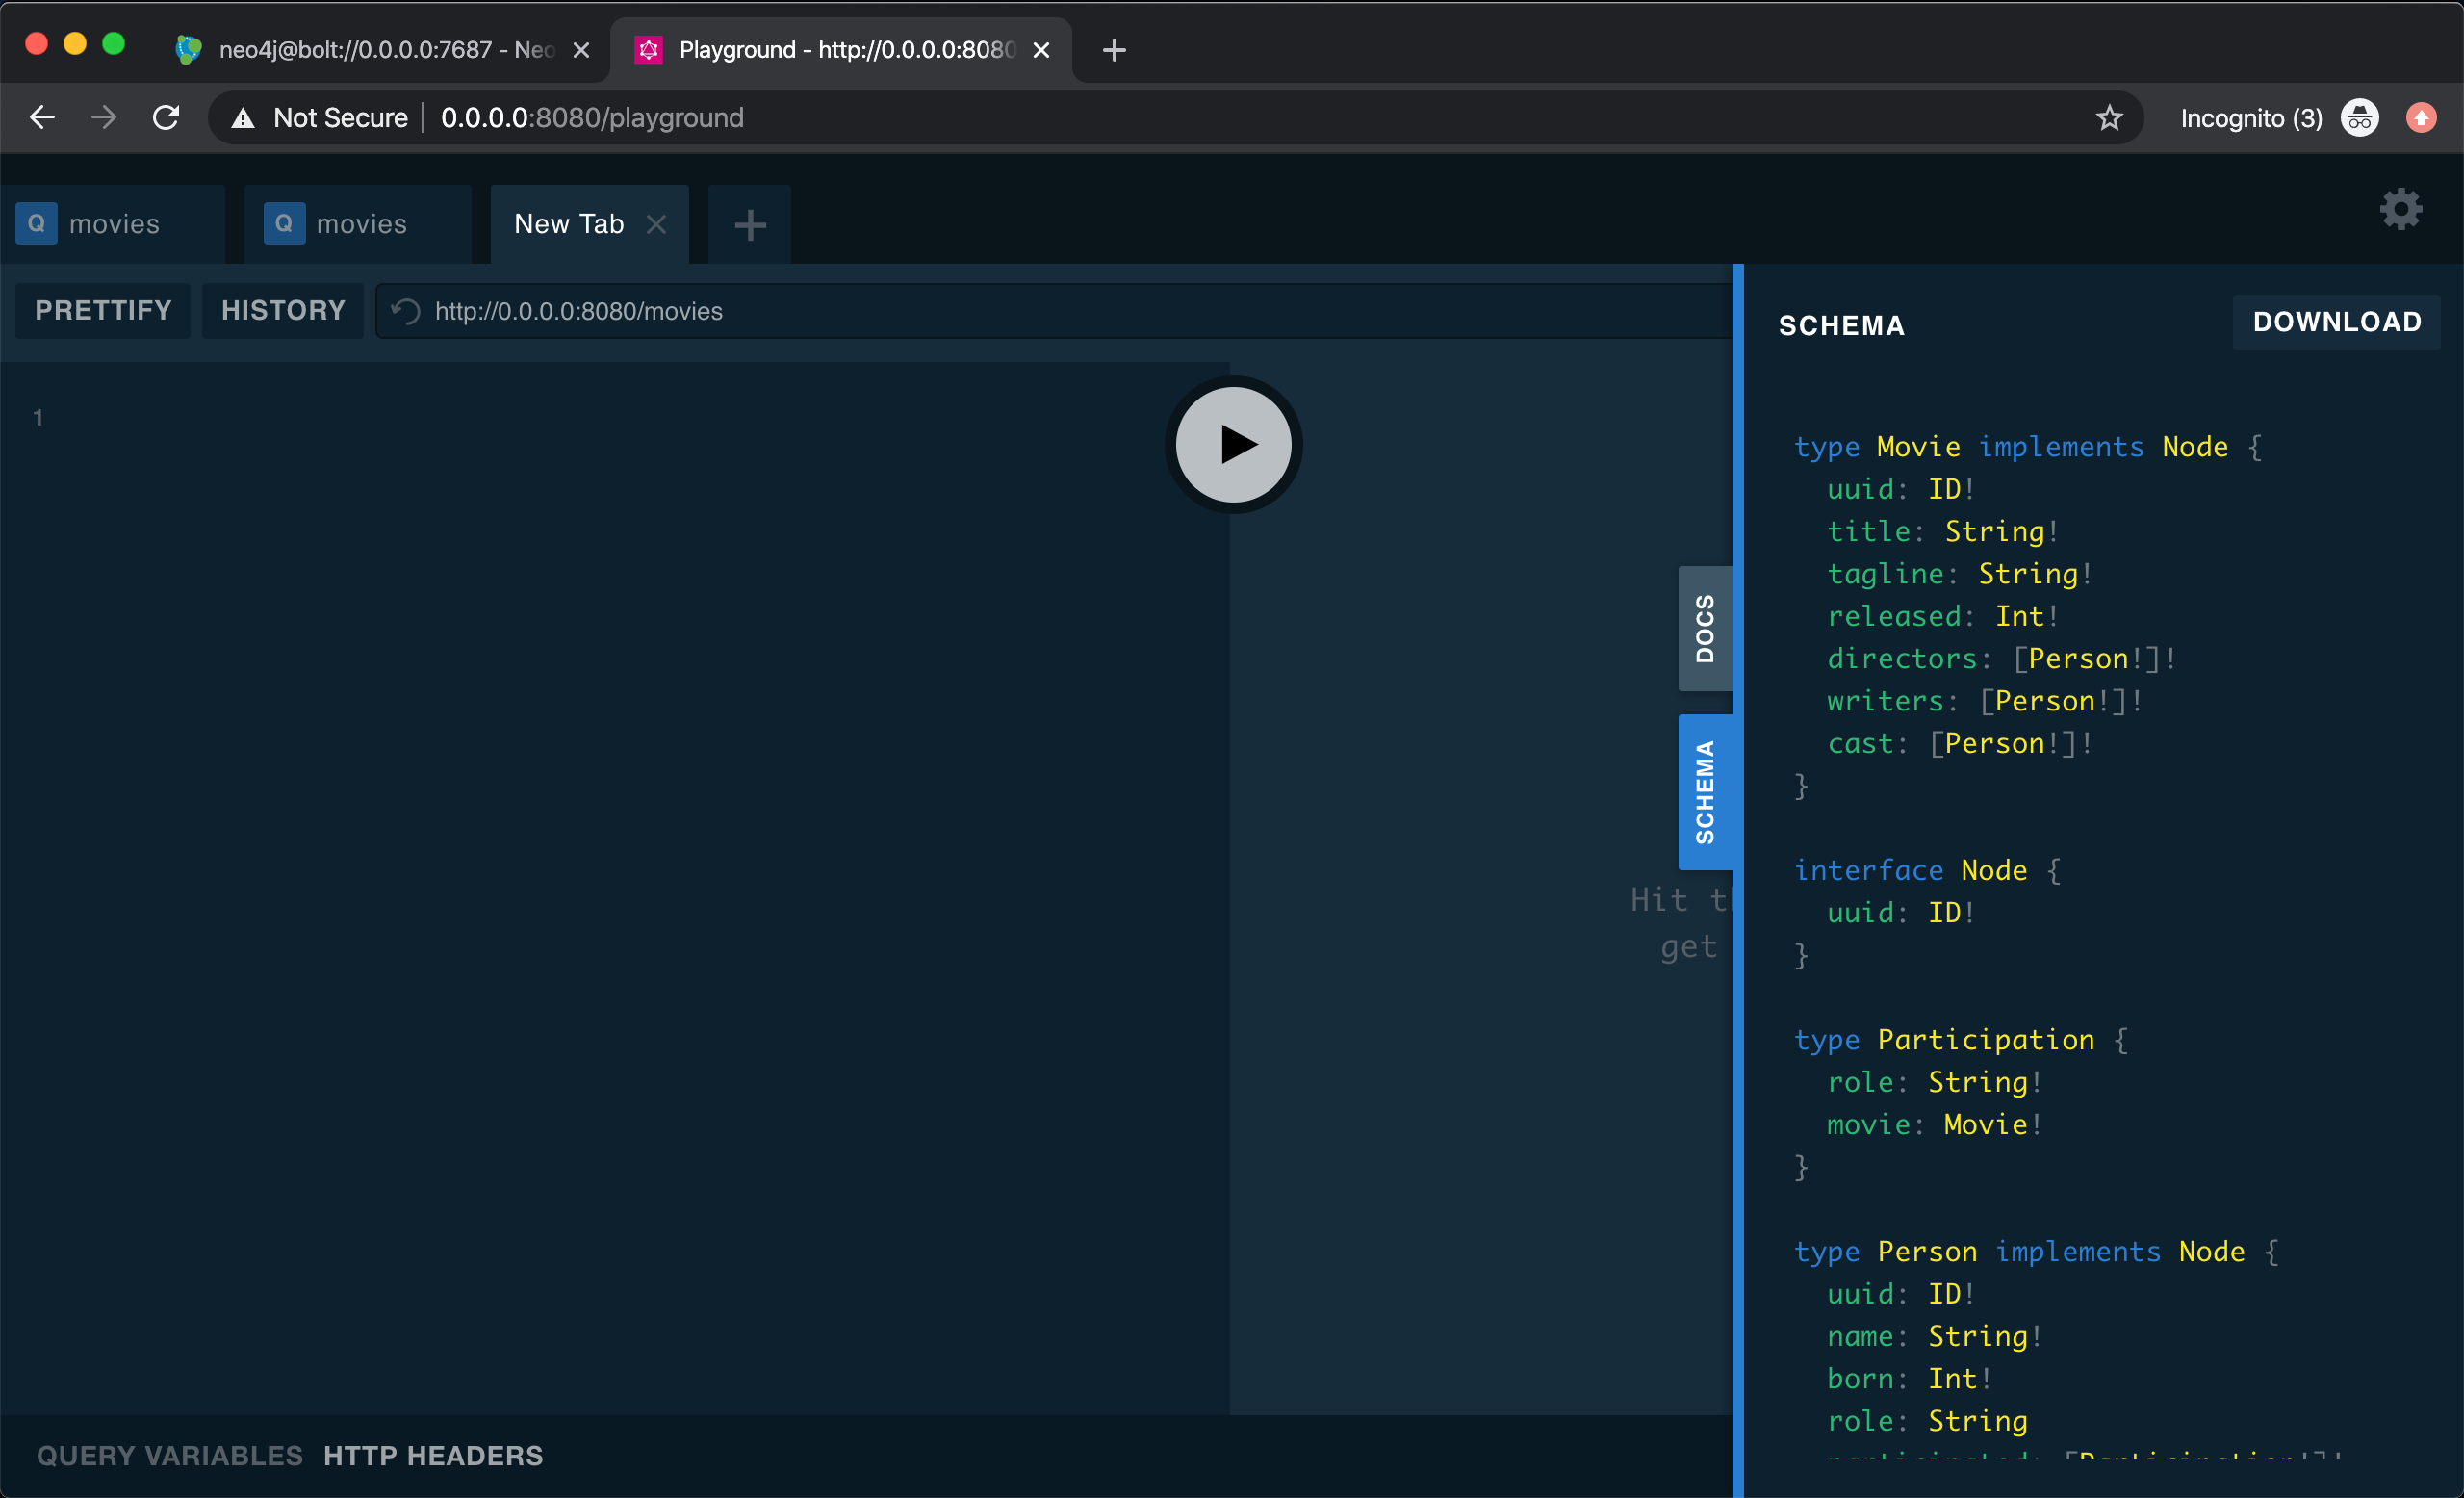The image size is (2464, 1498).
Task: Reload the browser page
Action: [x=166, y=118]
